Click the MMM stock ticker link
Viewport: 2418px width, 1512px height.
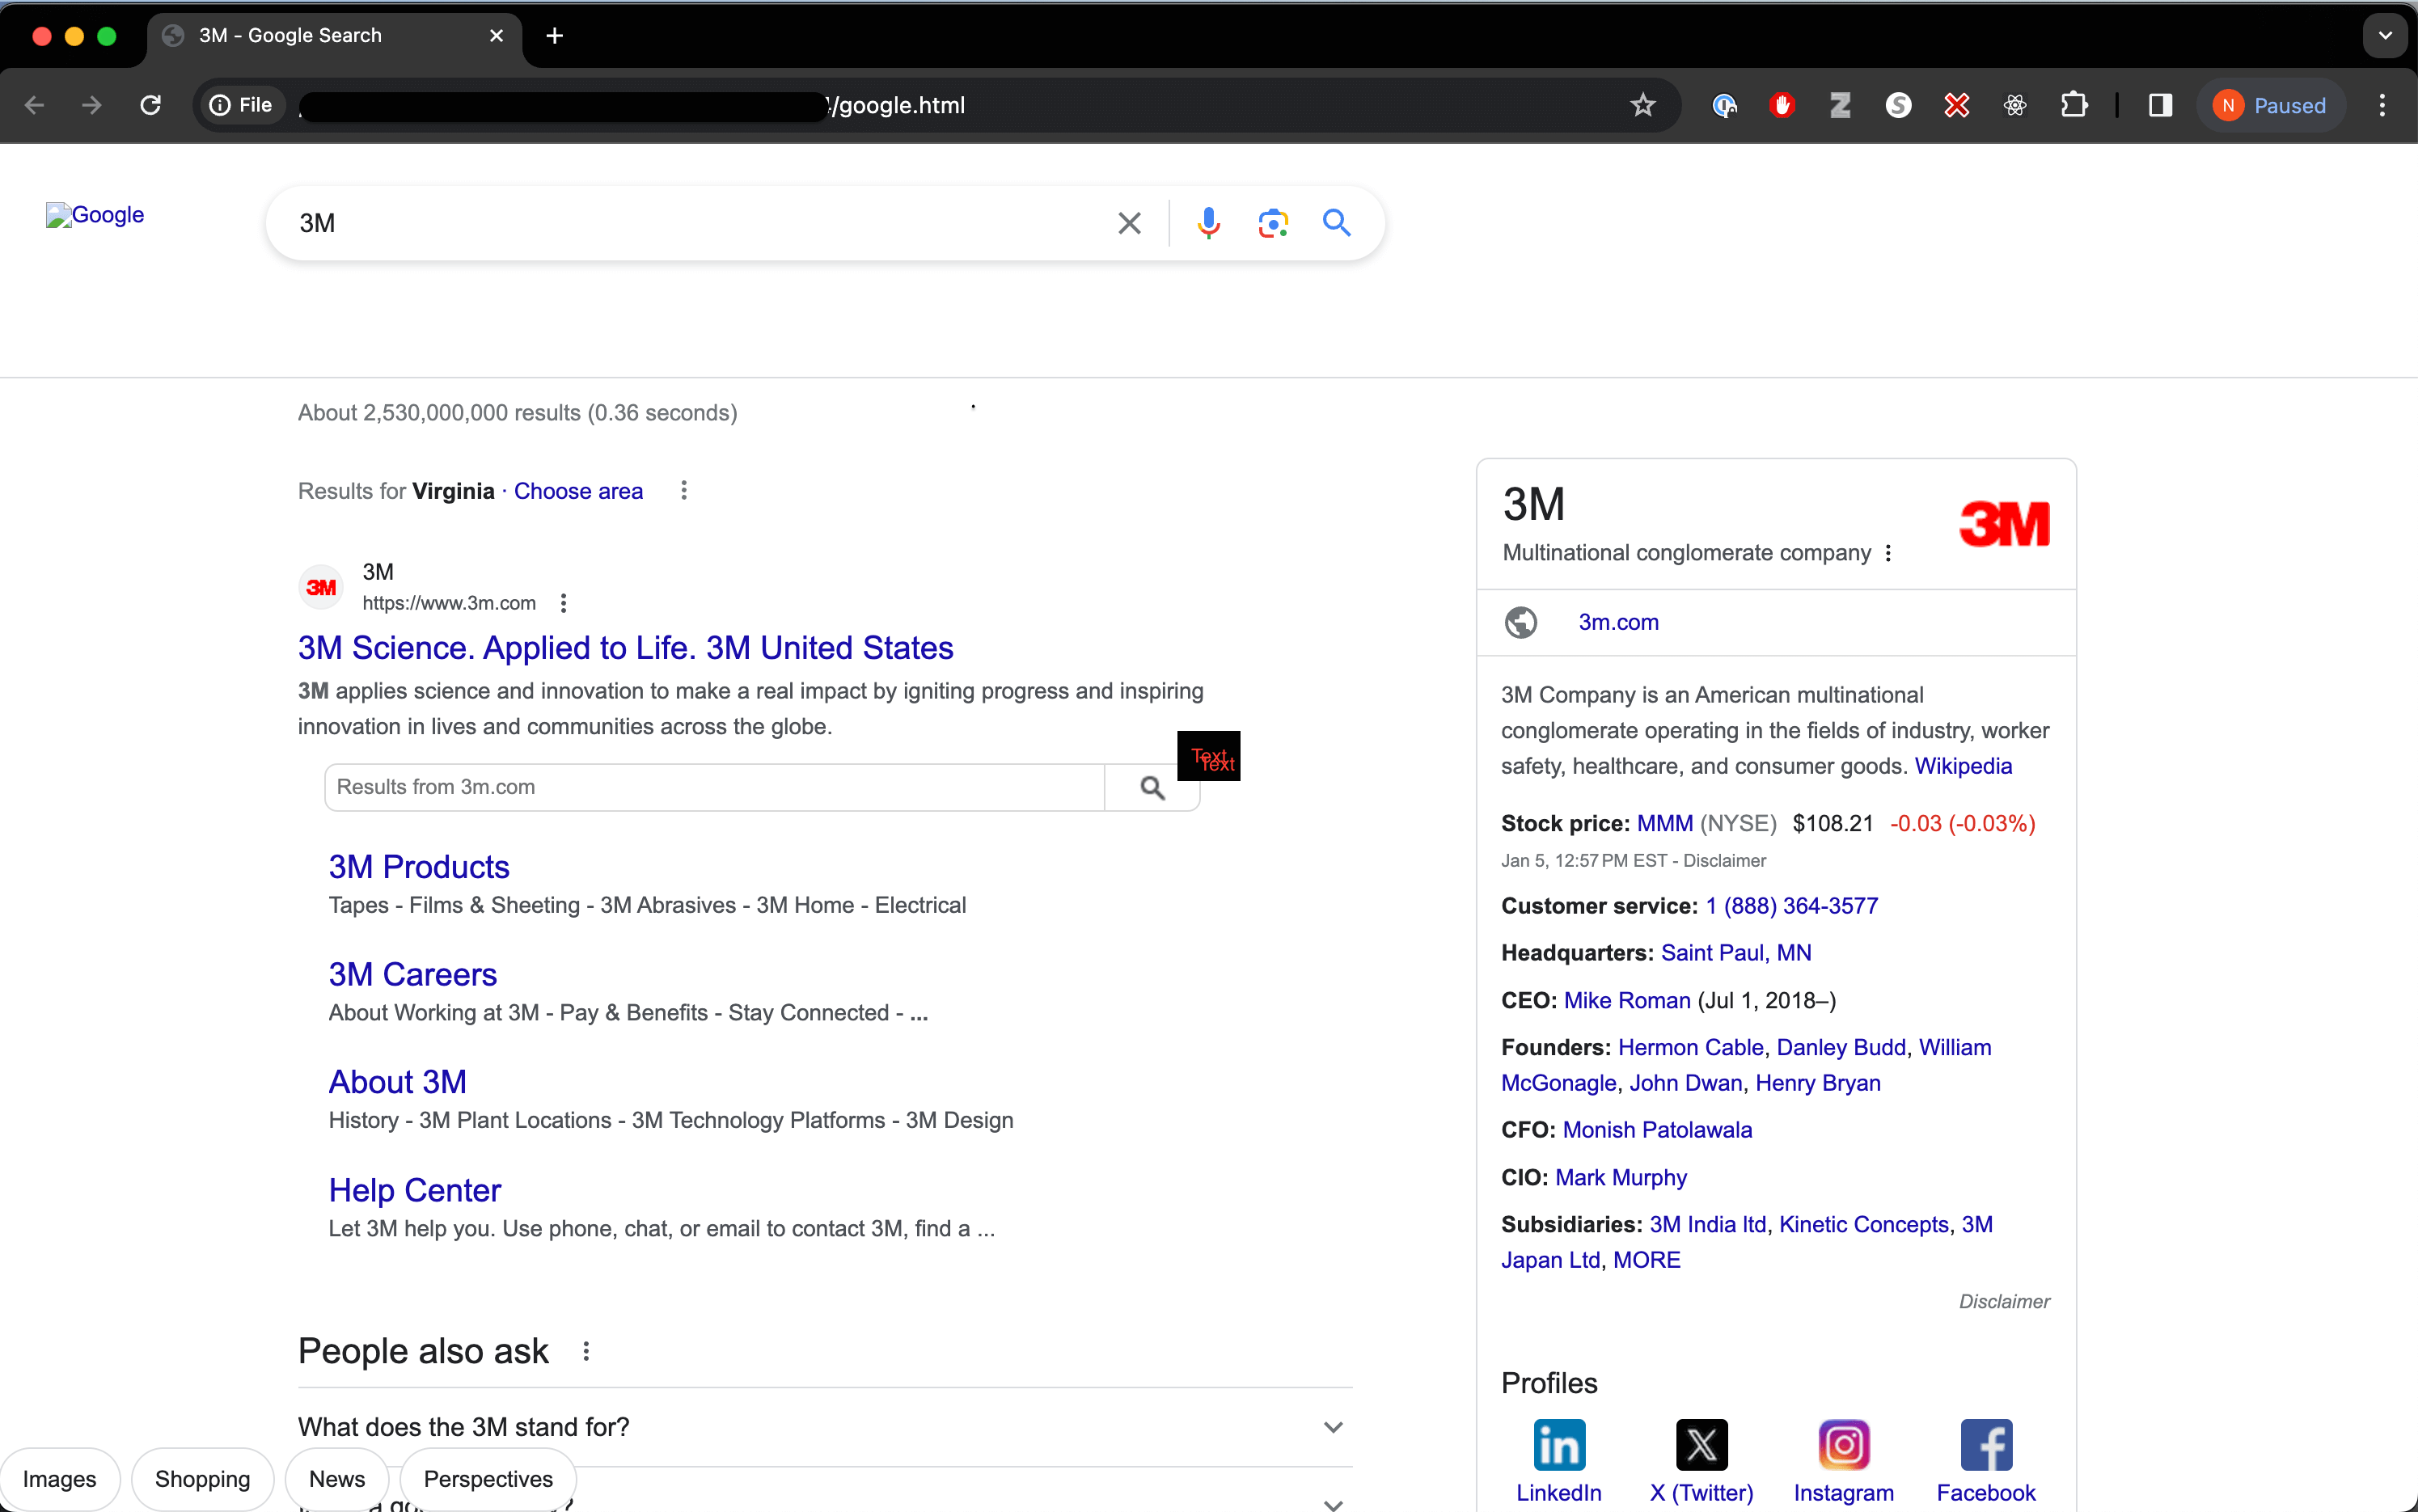click(x=1665, y=823)
